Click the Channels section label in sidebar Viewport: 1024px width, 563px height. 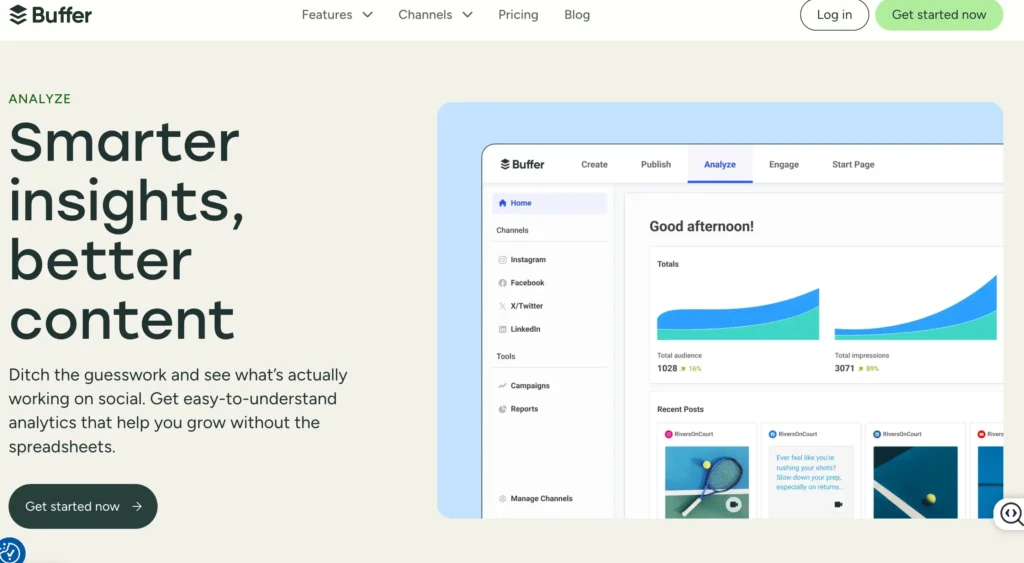click(x=512, y=231)
